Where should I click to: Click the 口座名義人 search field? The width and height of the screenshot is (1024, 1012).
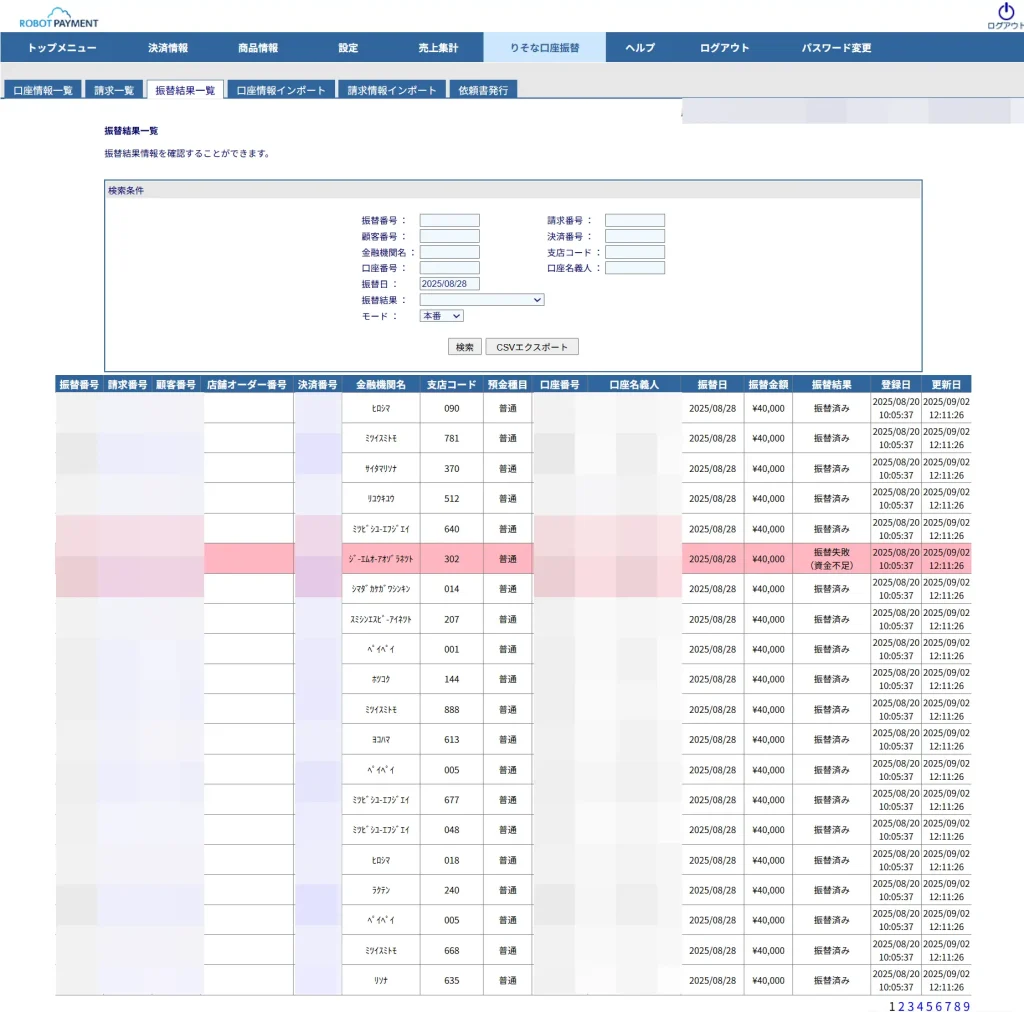click(x=634, y=268)
